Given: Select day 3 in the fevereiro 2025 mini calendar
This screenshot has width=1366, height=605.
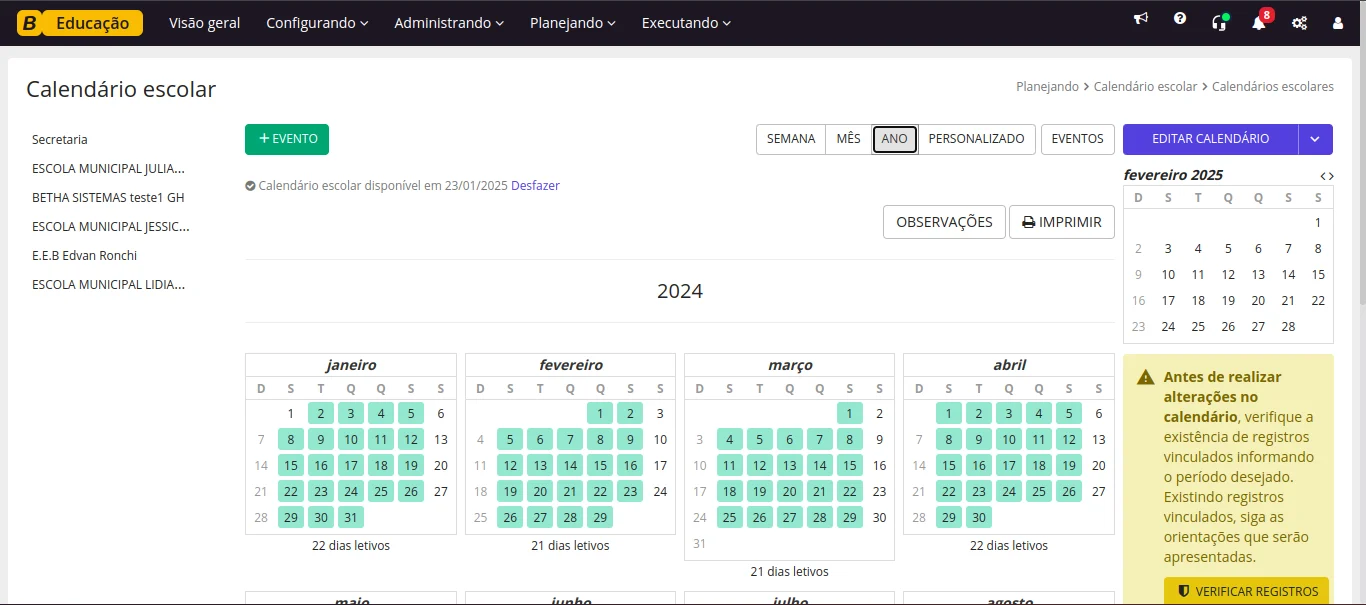Looking at the screenshot, I should (1168, 248).
